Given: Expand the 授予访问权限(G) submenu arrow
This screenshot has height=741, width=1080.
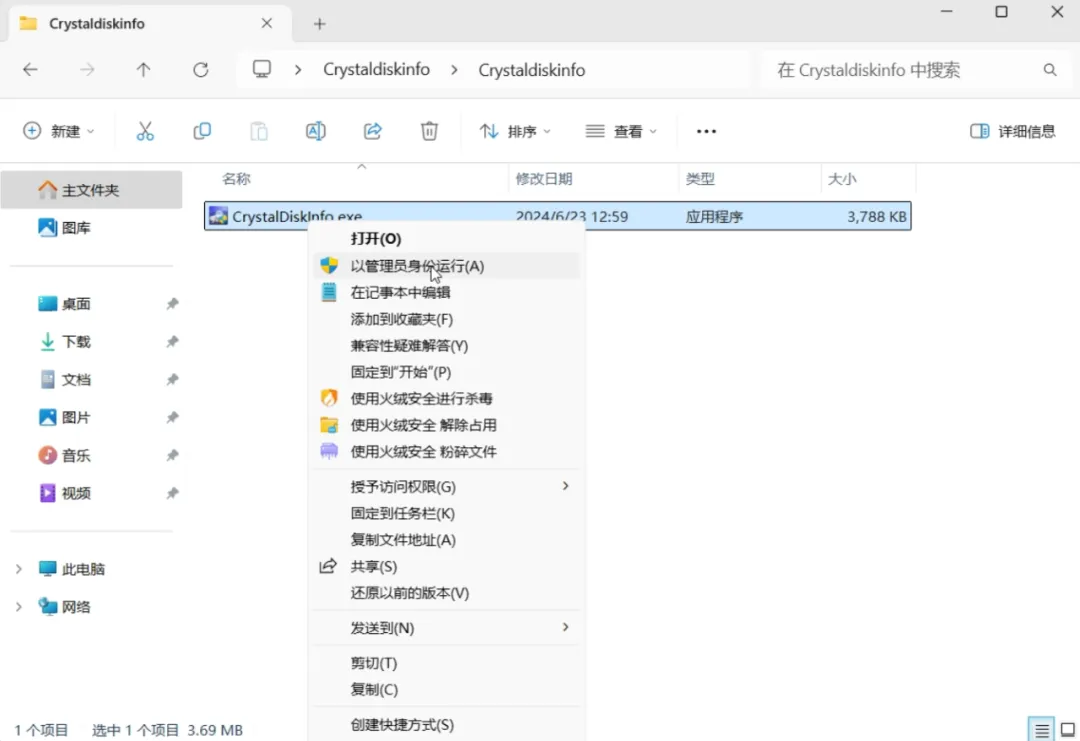Looking at the screenshot, I should point(565,486).
